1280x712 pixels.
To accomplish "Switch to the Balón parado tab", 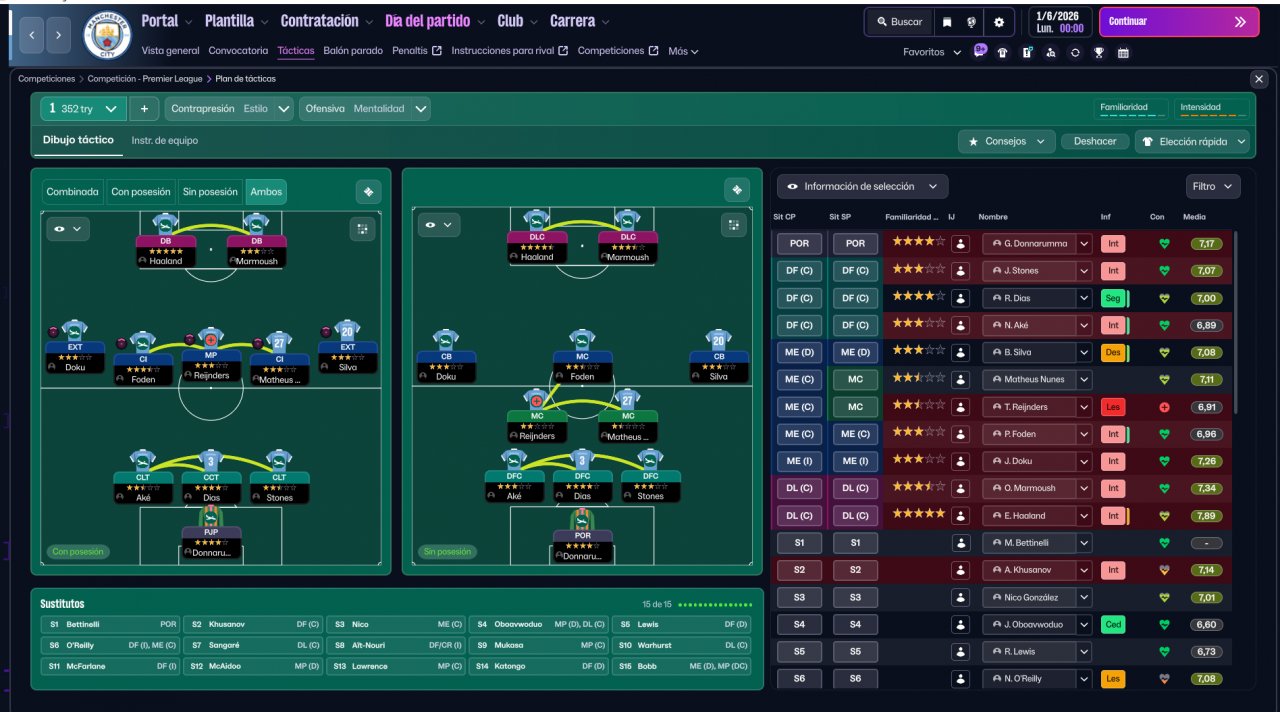I will [x=354, y=51].
